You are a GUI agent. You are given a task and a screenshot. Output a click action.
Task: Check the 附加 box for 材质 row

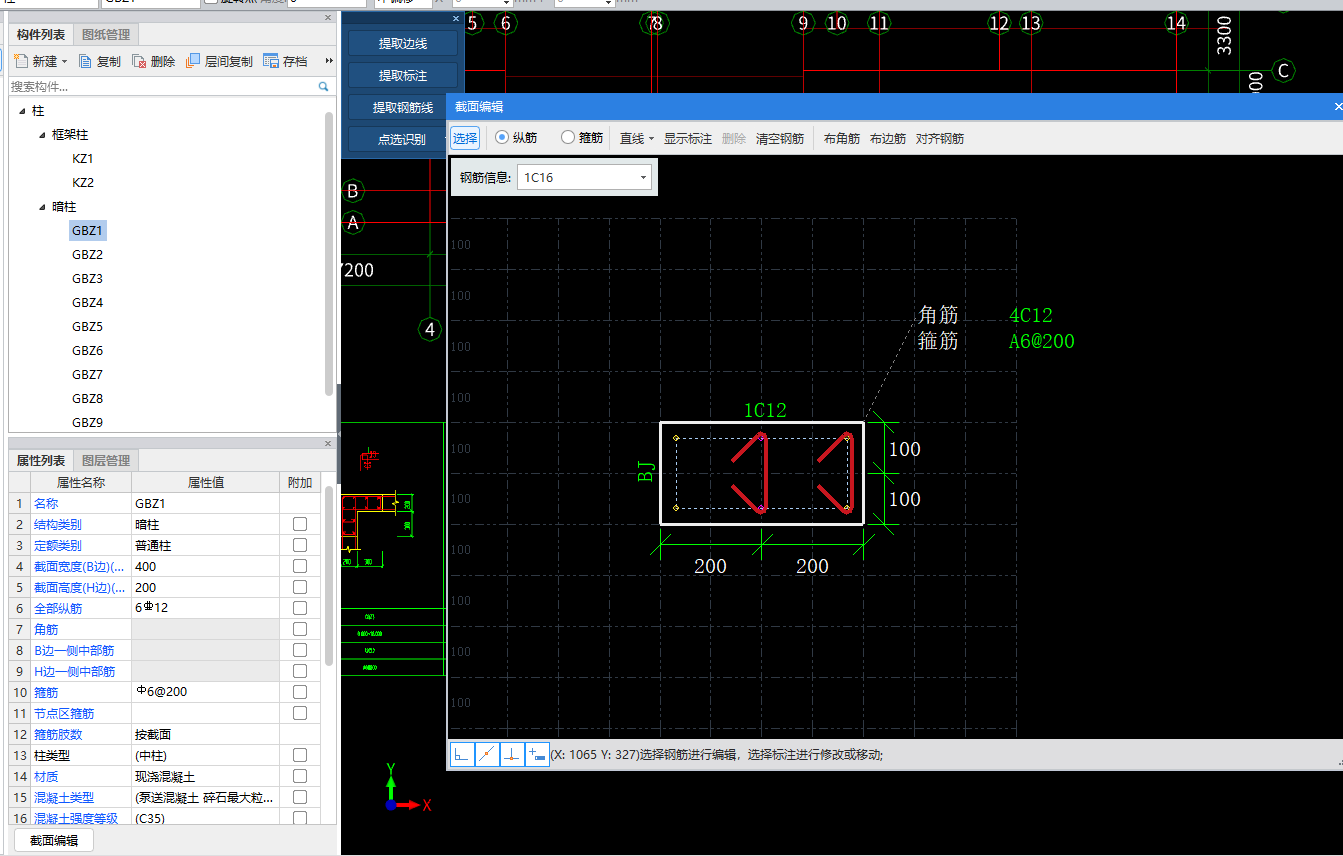(300, 776)
